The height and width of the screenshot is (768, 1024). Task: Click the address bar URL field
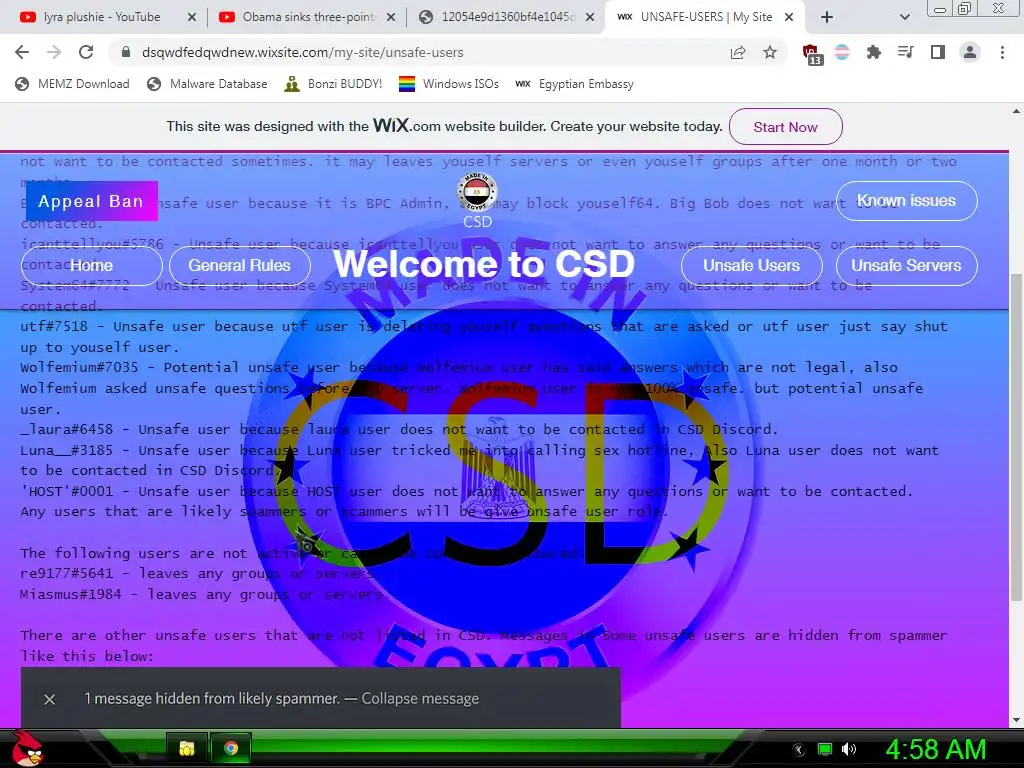coord(418,52)
